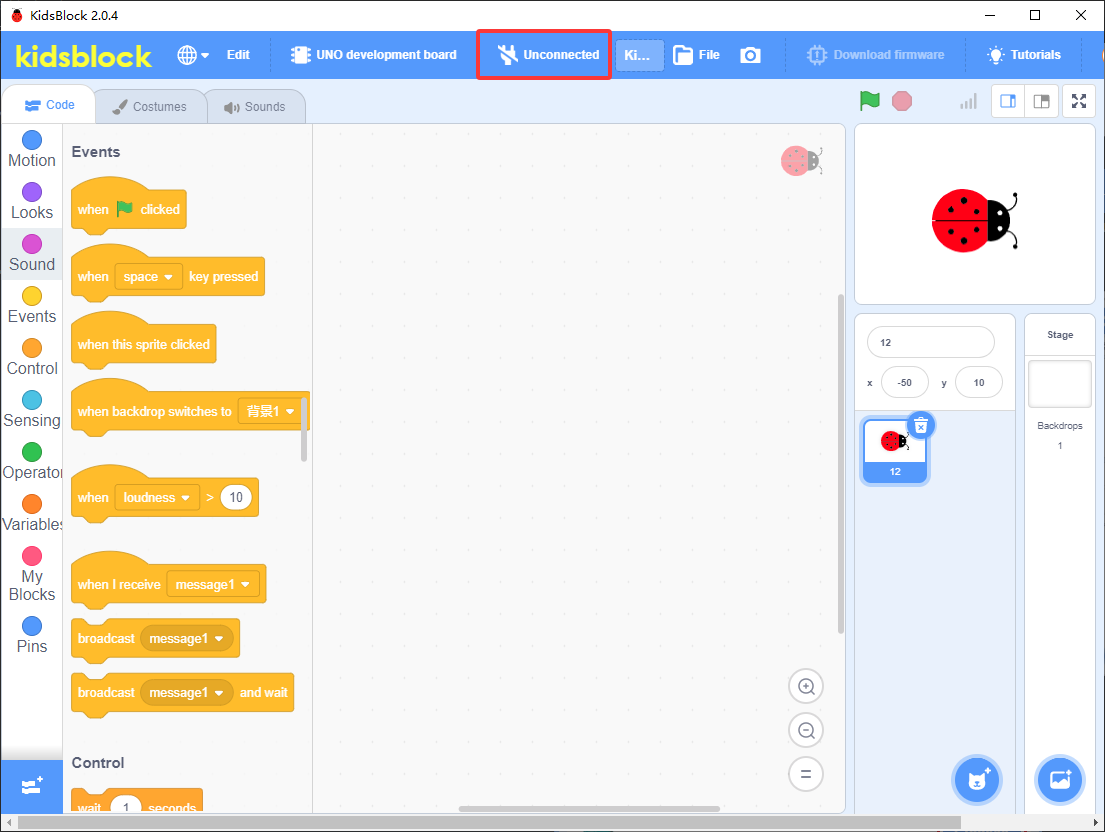The height and width of the screenshot is (832, 1105).
Task: Select UNO development board
Action: coord(374,55)
